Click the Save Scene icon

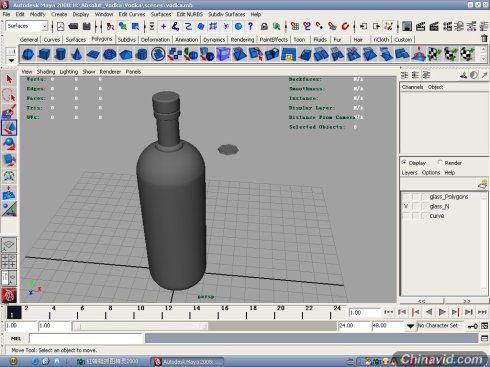pos(87,26)
